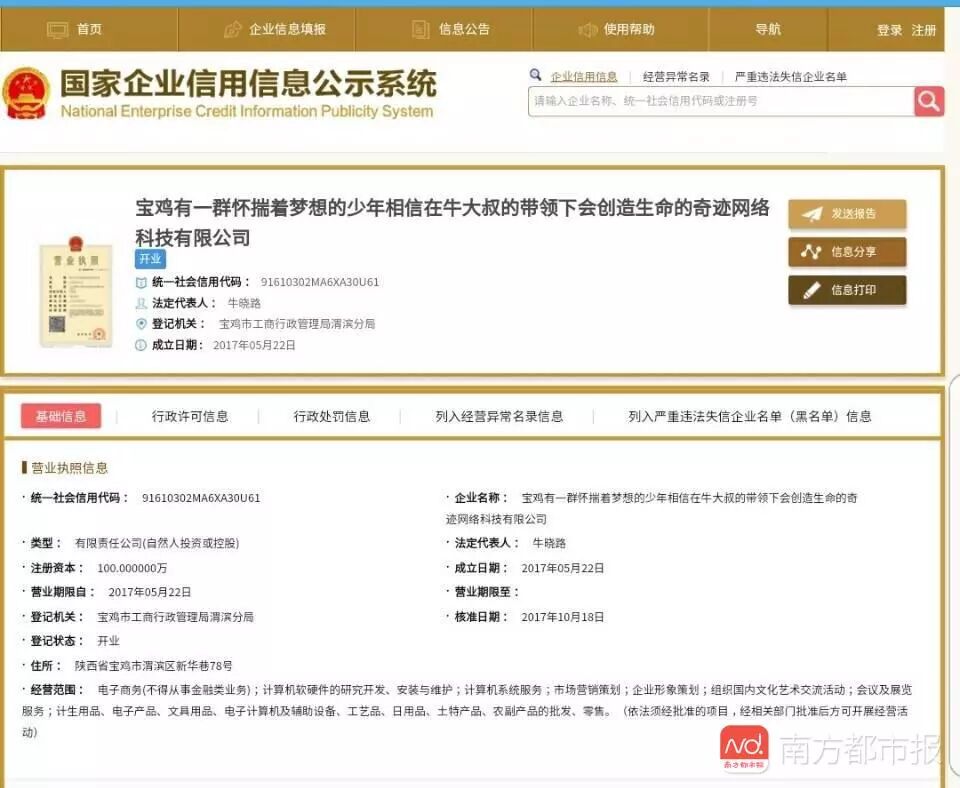
Task: Select the 企业信用信息 search category
Action: [583, 77]
